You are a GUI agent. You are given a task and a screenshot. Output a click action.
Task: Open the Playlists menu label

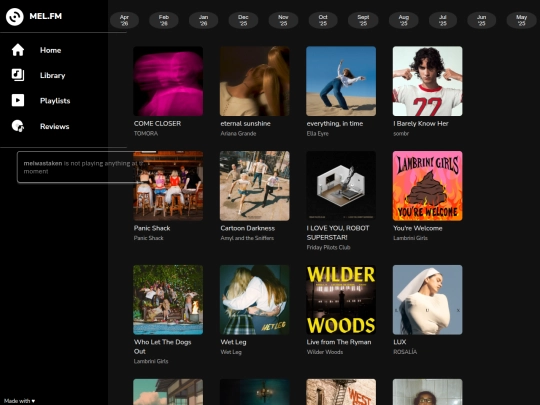[x=55, y=101]
